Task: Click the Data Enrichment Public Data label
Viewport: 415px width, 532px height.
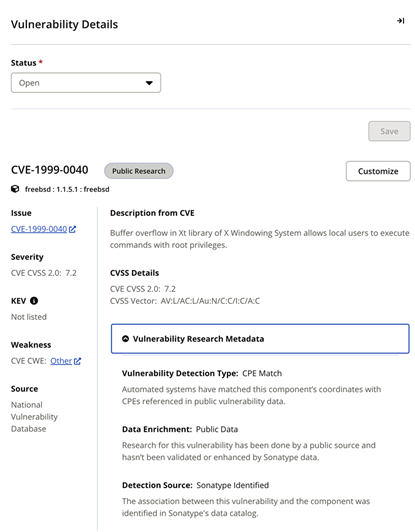Action: pos(180,429)
